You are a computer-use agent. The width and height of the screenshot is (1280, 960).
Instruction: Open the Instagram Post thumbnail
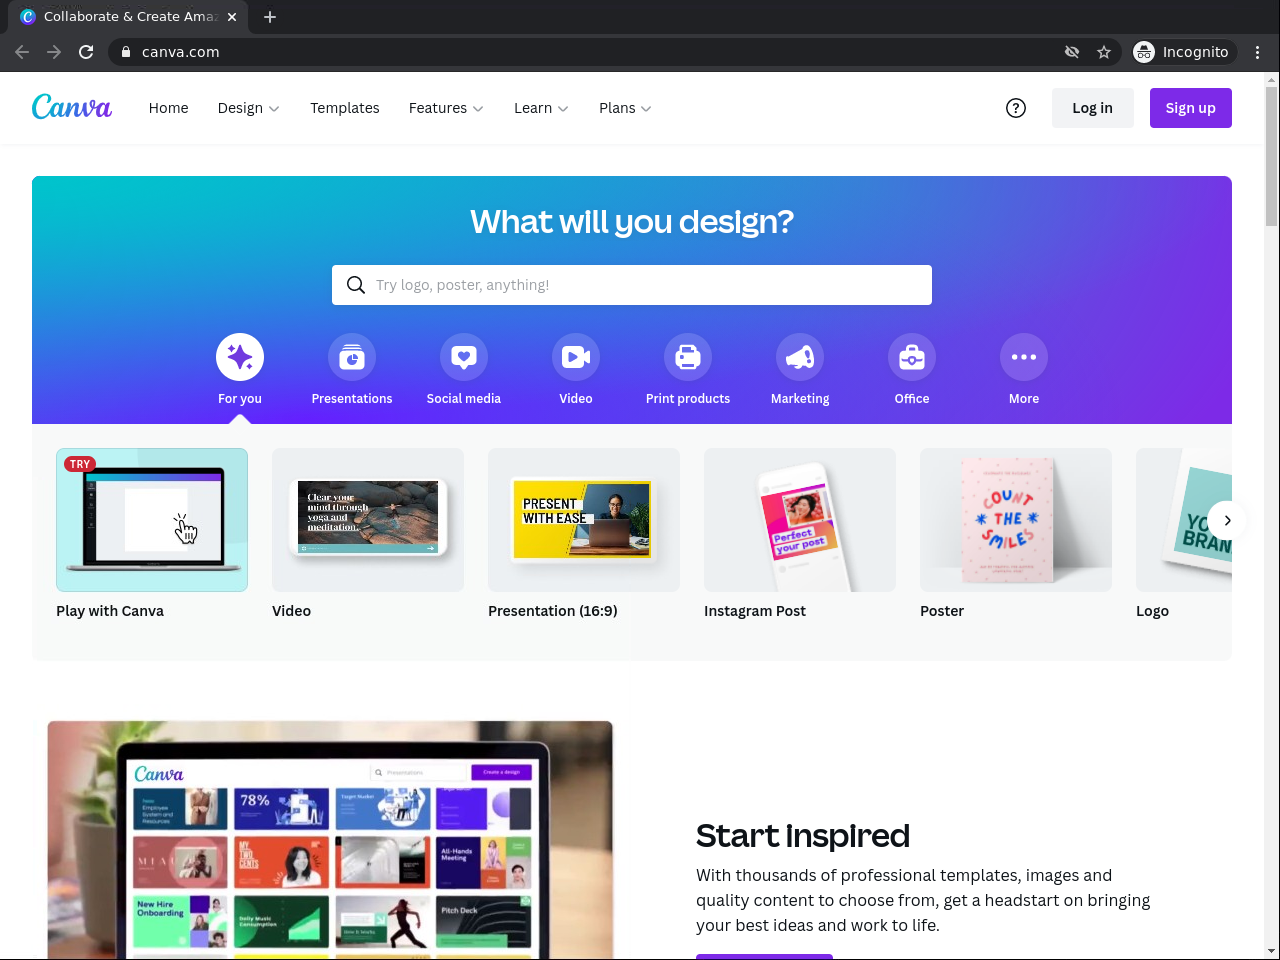point(800,520)
